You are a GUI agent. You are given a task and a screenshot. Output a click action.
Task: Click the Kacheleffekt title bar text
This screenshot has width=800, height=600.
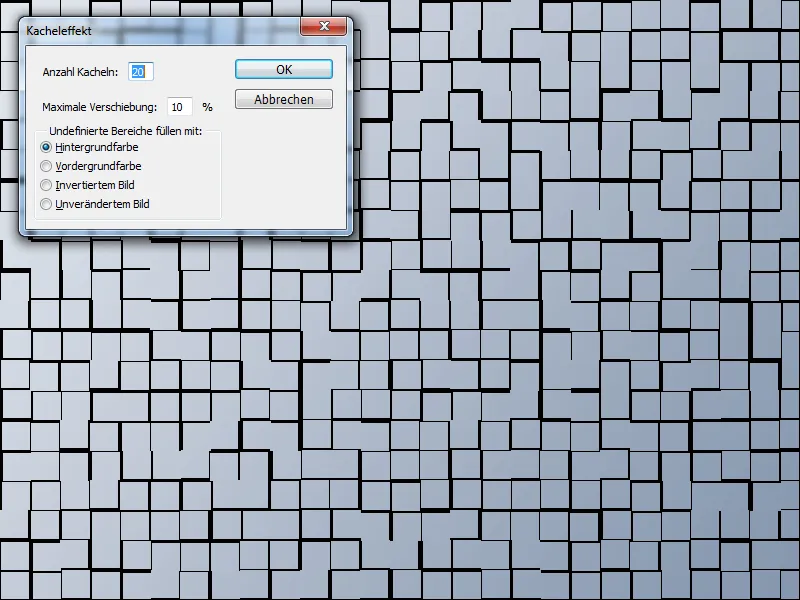tap(59, 31)
